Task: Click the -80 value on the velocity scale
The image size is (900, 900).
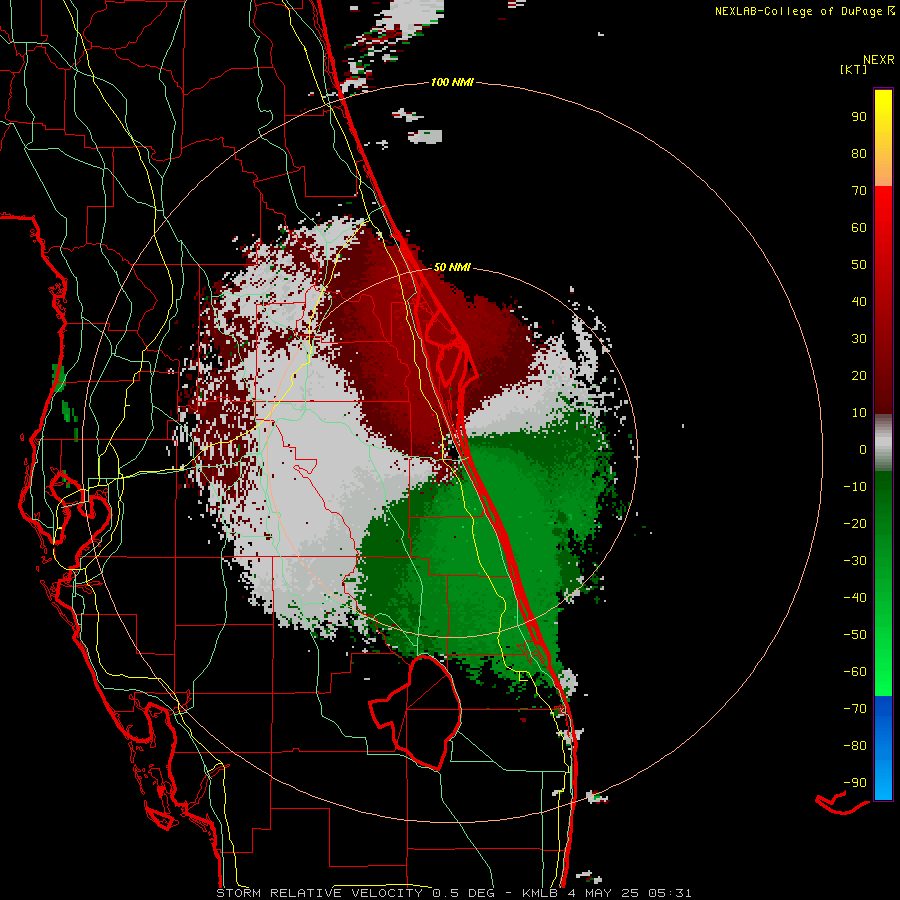Action: (855, 746)
